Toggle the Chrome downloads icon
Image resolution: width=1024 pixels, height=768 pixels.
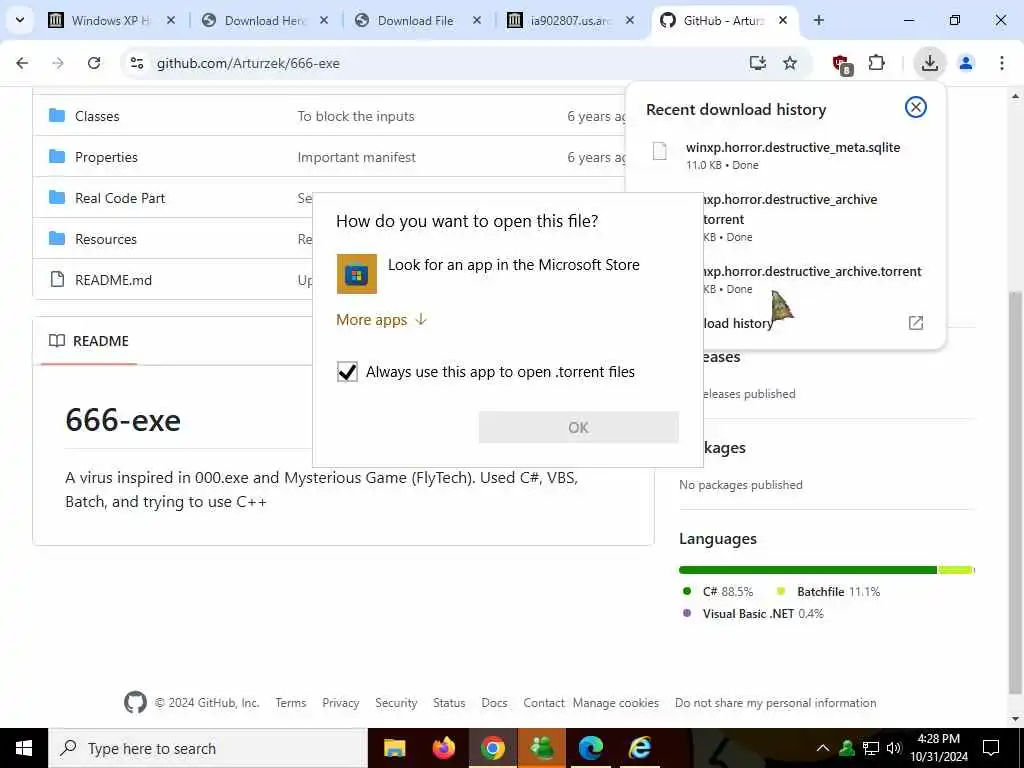click(x=929, y=63)
